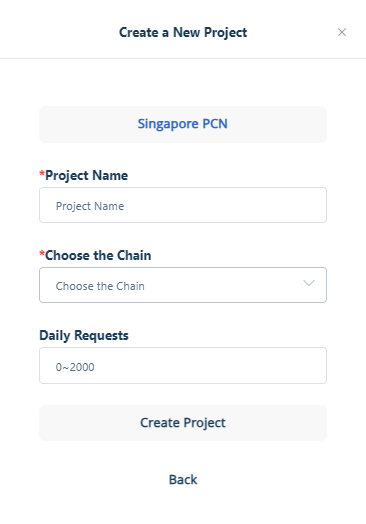The width and height of the screenshot is (366, 524).
Task: Click the empty space right of 0~2000
Action: point(211,366)
